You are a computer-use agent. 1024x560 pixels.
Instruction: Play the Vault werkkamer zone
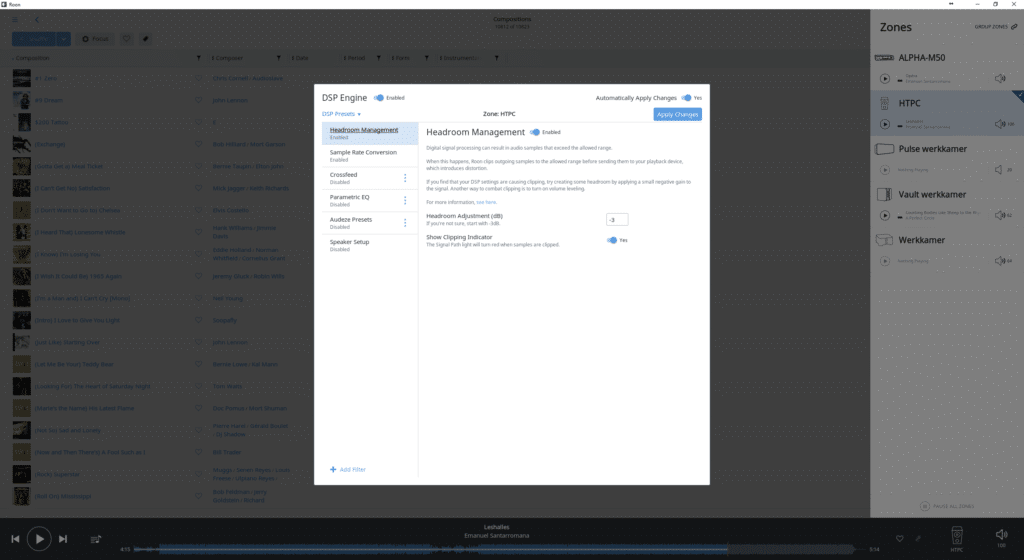(885, 215)
